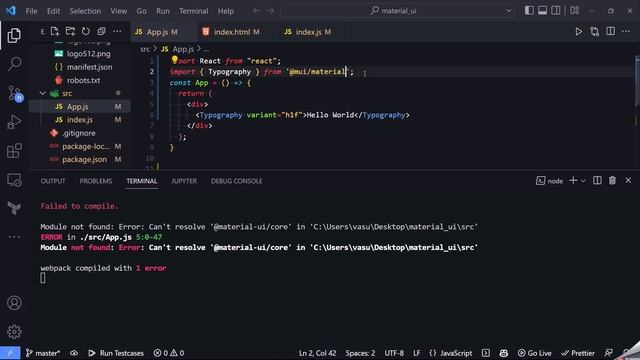This screenshot has width=640, height=360.
Task: Expand the breadcrumb ellipsis after App.js
Action: click(x=206, y=49)
